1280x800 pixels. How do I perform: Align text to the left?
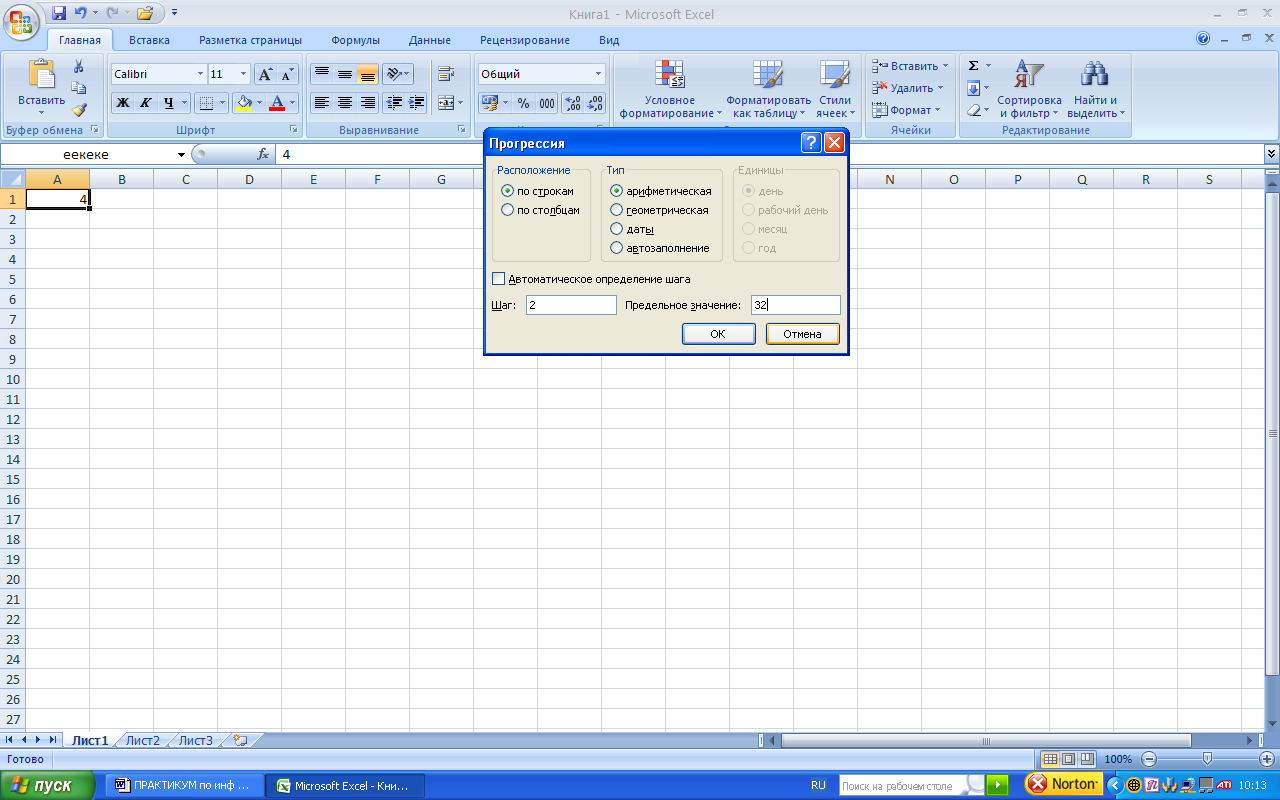click(x=321, y=102)
